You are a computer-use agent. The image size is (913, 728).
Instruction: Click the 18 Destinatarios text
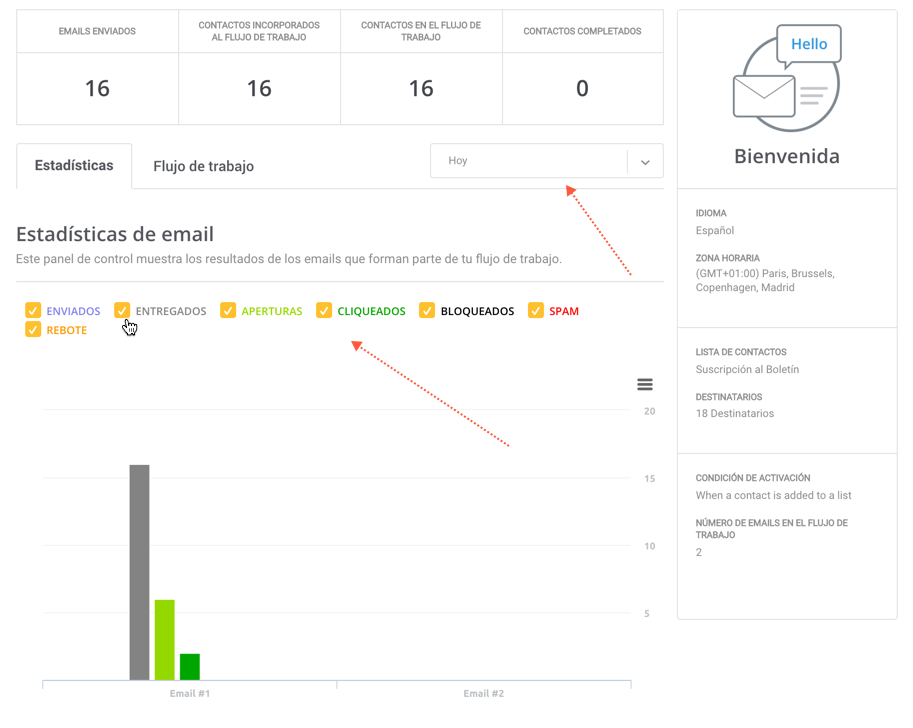pyautogui.click(x=735, y=414)
